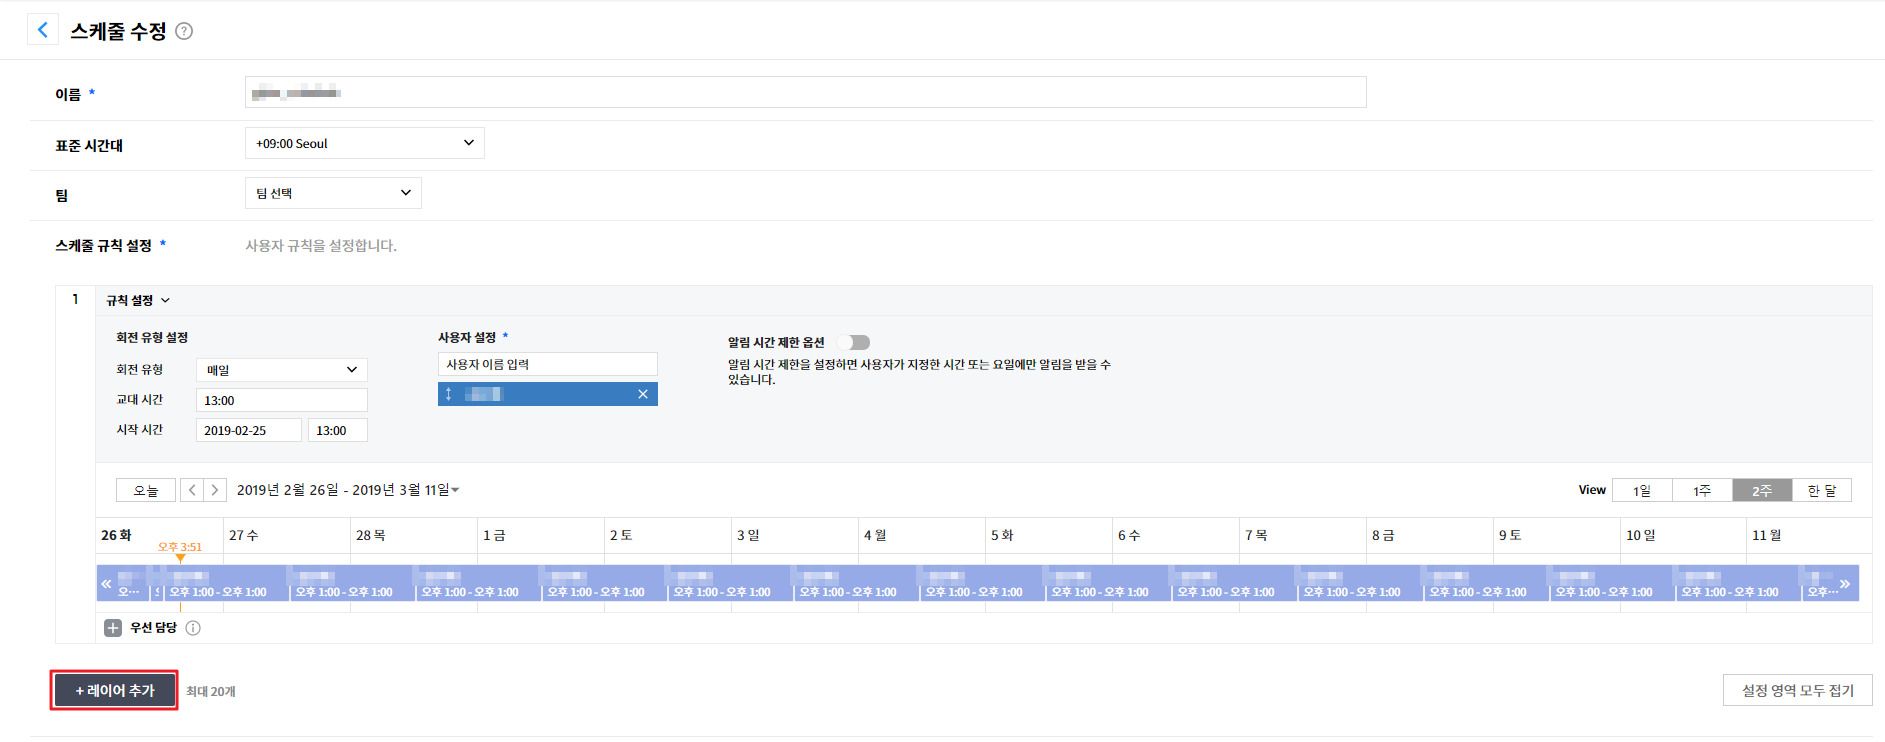The image size is (1885, 742).
Task: Click the 레이어 추가 button
Action: pos(115,690)
